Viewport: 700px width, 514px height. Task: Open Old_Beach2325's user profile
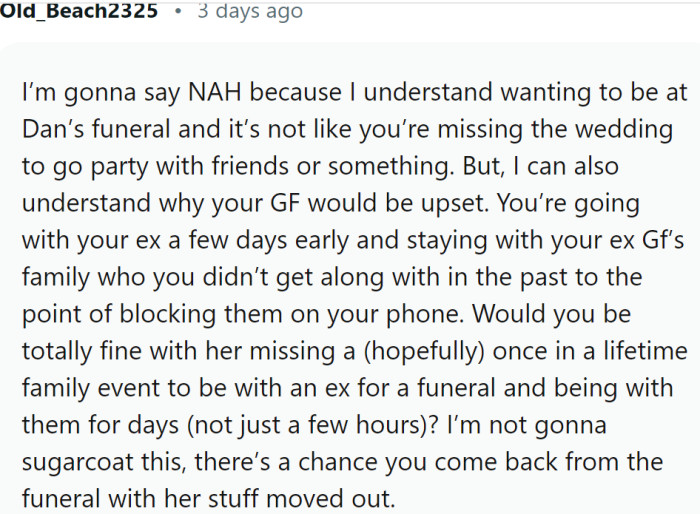tap(78, 13)
